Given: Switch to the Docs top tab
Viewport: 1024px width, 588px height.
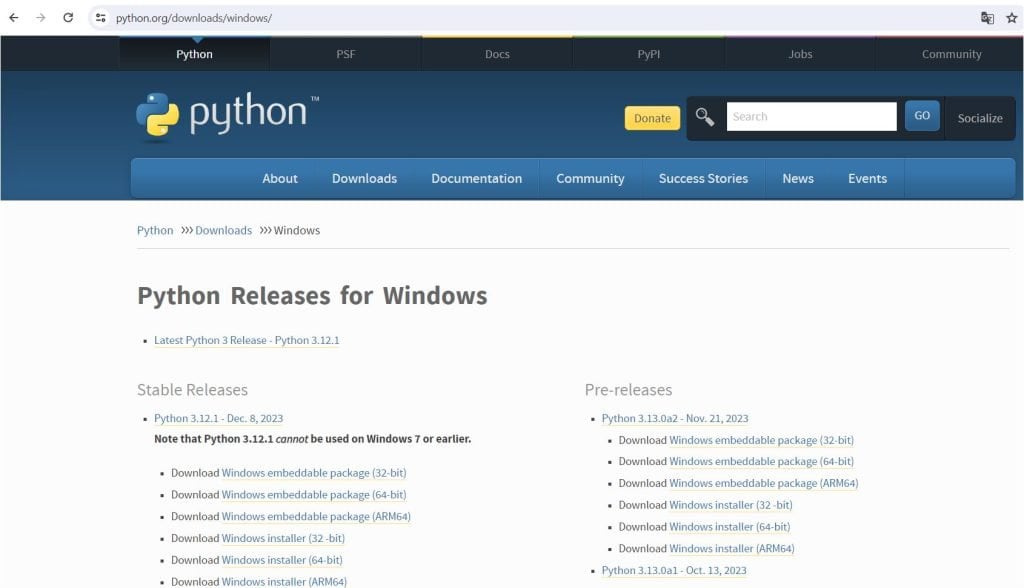Looking at the screenshot, I should 497,54.
